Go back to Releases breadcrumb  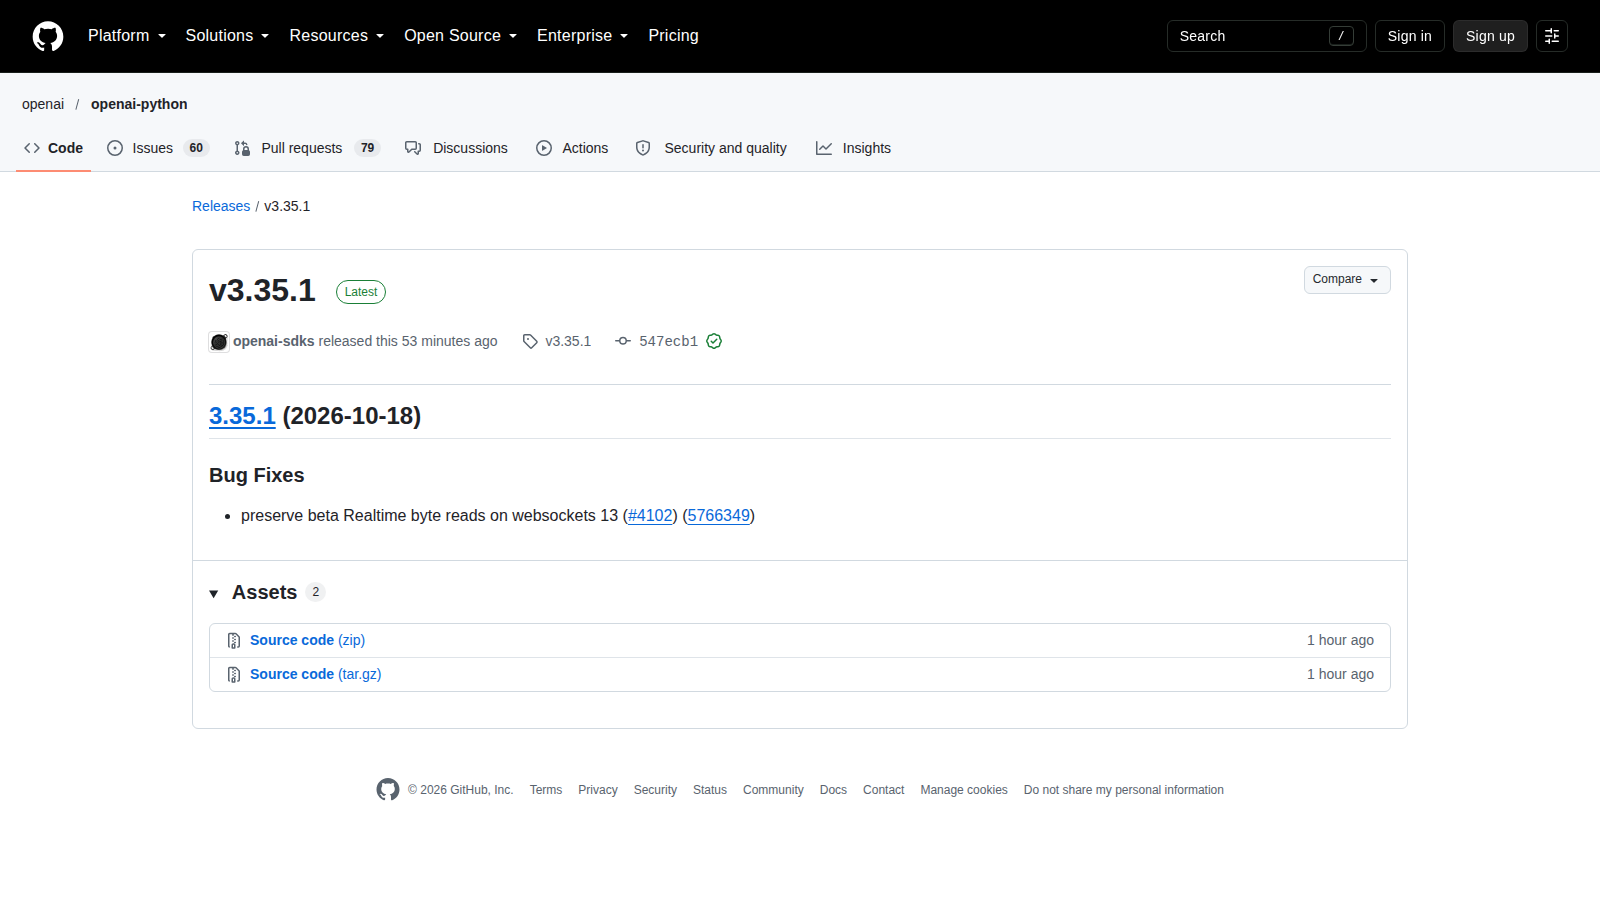pos(221,206)
